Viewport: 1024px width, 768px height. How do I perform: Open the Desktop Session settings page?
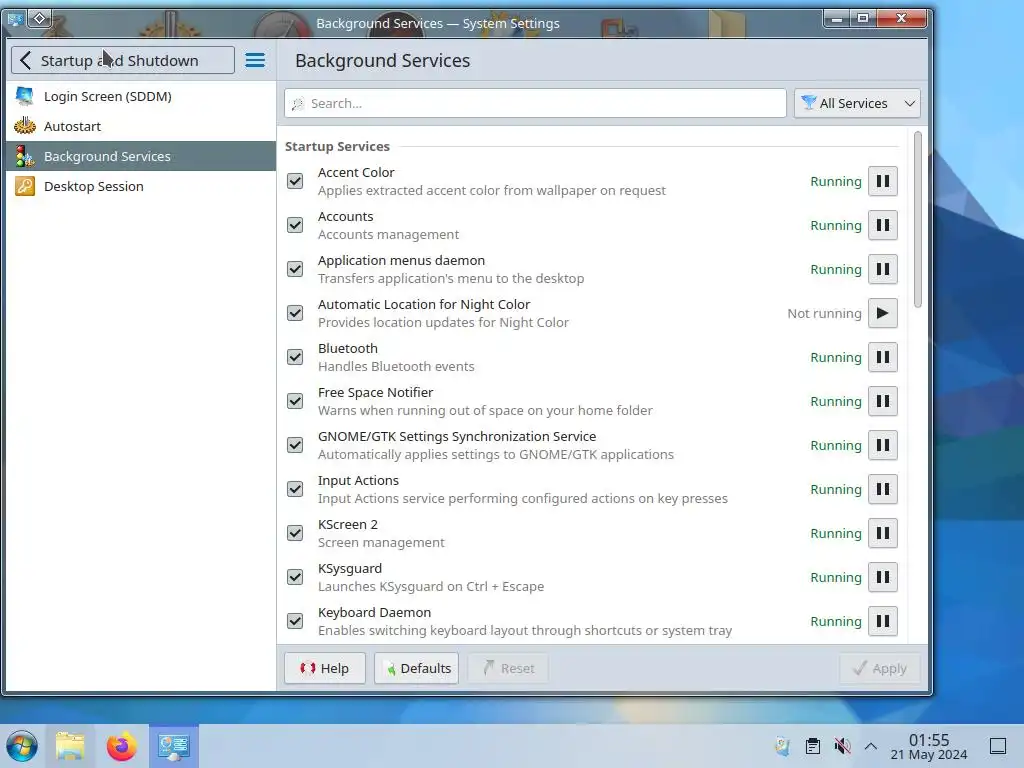click(x=141, y=186)
